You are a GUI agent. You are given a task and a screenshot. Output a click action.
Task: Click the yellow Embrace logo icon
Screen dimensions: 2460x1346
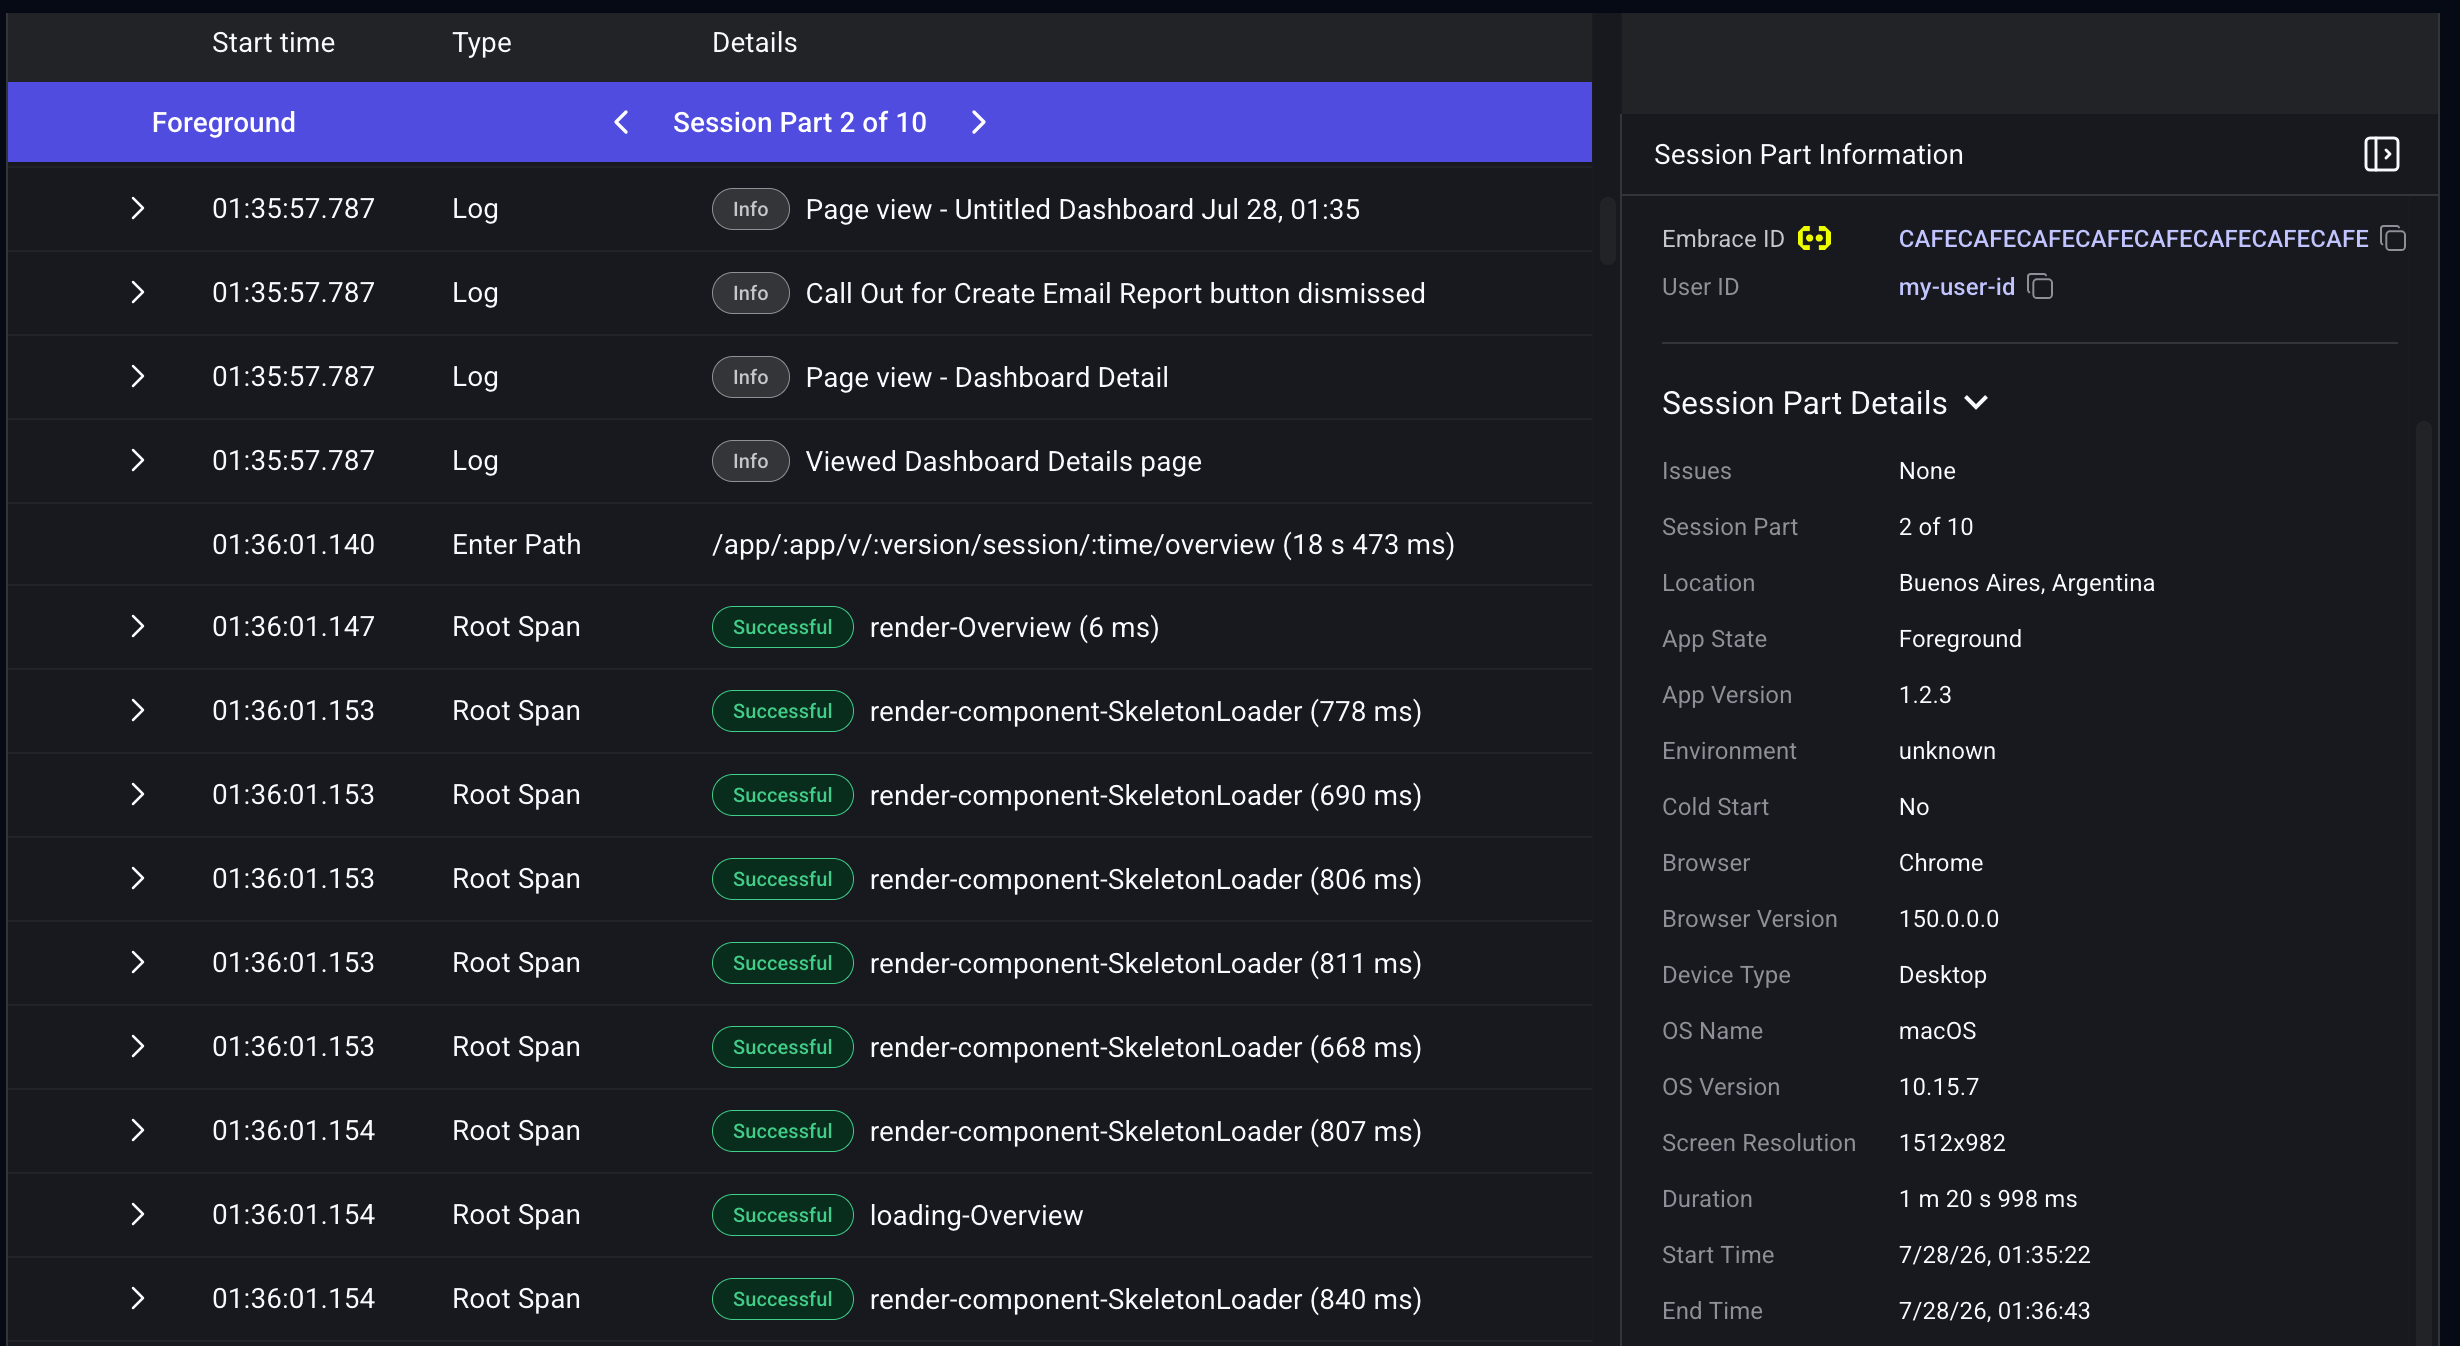point(1814,238)
